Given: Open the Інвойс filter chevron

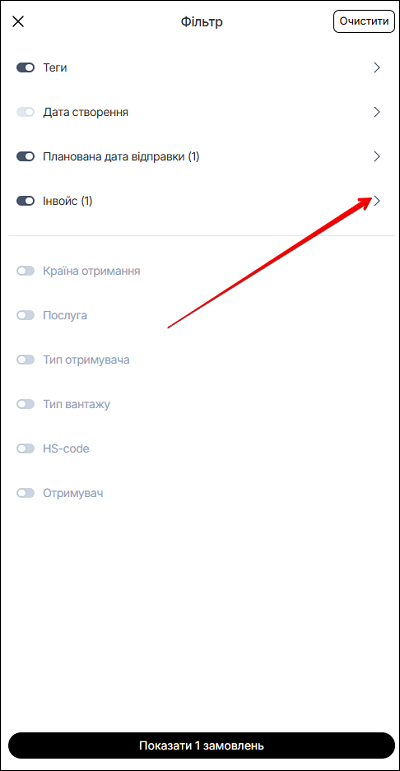Looking at the screenshot, I should pyautogui.click(x=377, y=201).
